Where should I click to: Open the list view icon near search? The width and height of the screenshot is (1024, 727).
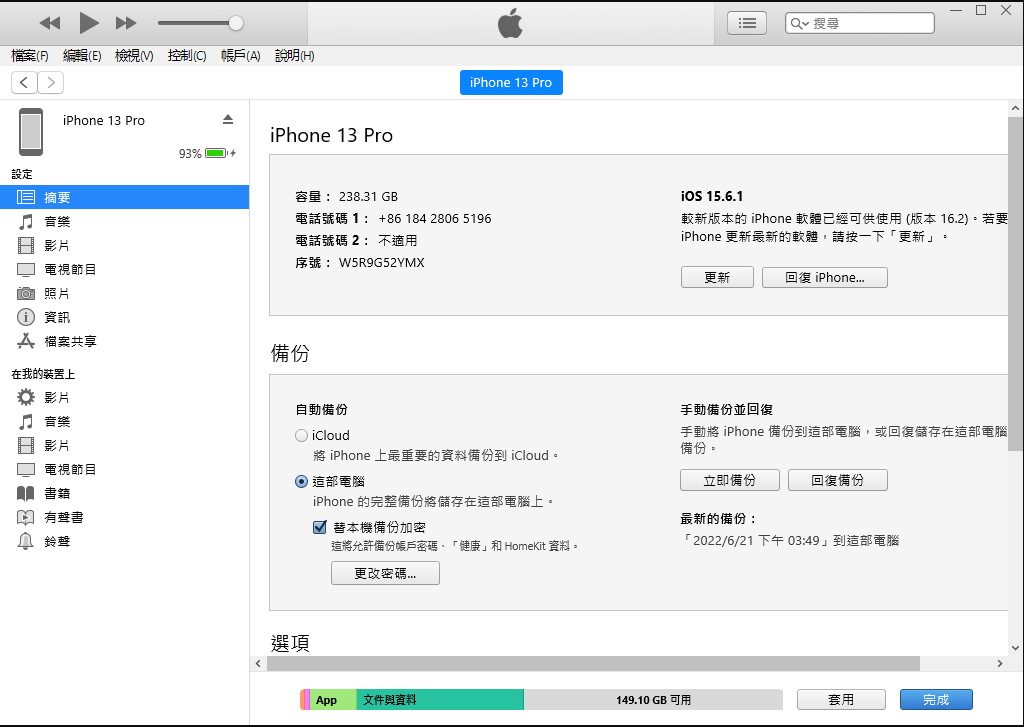(x=747, y=23)
